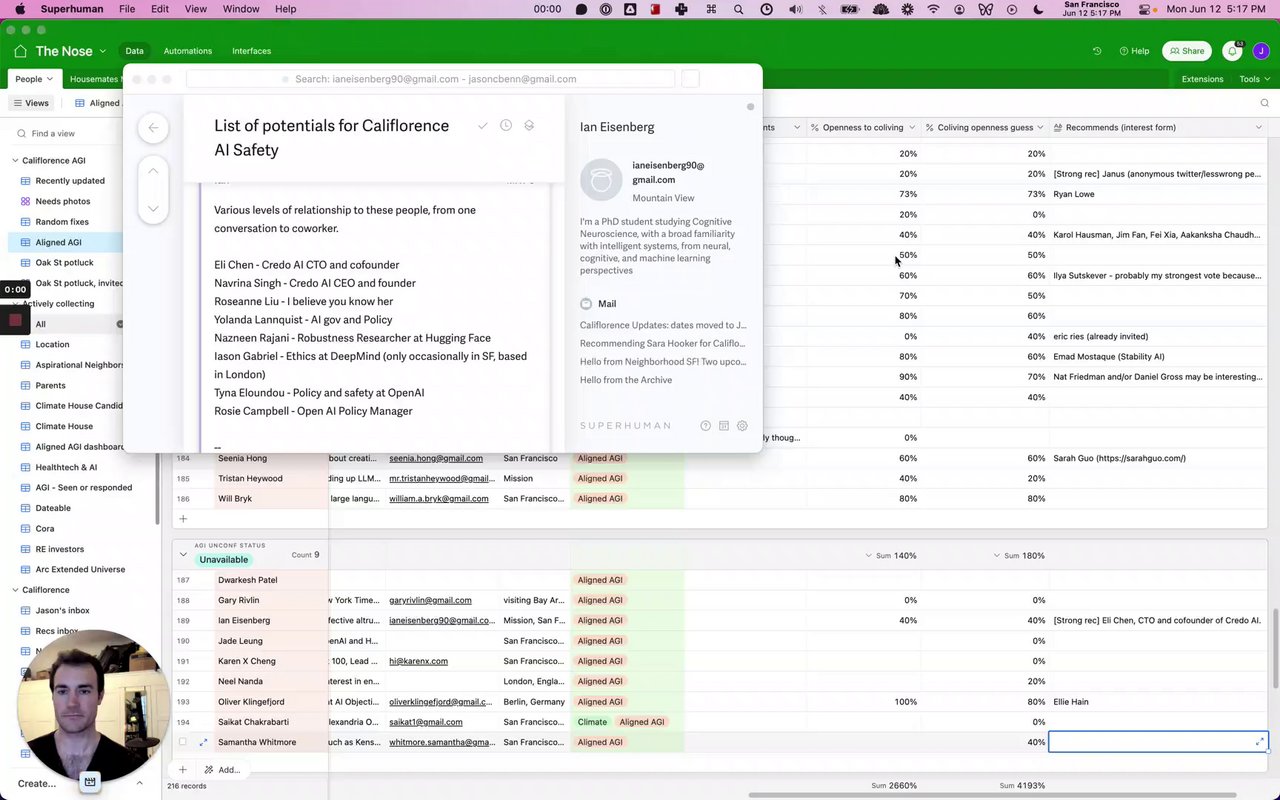
Task: Mark the Superhuman email done with checkmark
Action: click(482, 126)
